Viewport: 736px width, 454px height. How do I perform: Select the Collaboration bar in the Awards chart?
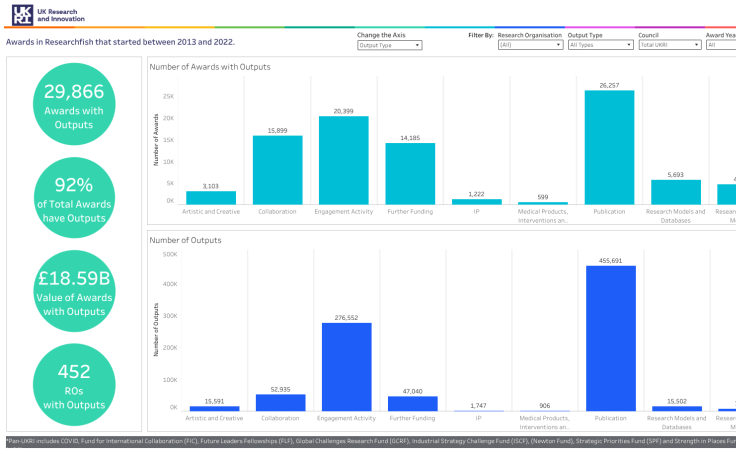click(277, 169)
